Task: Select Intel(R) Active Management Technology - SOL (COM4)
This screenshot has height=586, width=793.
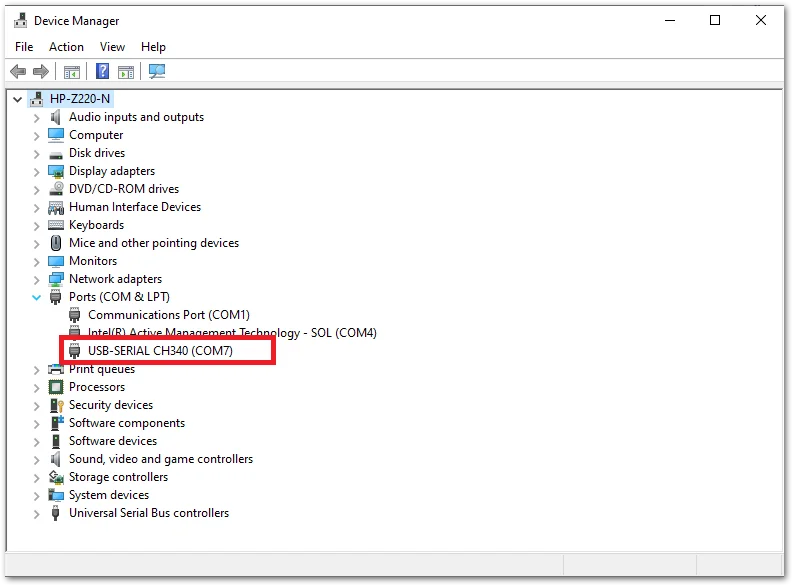Action: coord(232,333)
